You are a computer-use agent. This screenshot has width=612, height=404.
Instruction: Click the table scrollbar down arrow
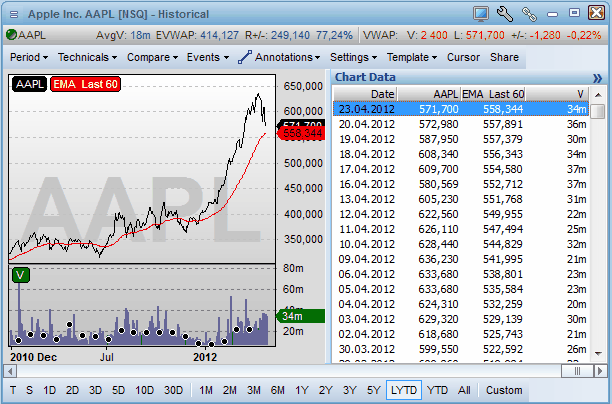click(x=598, y=354)
